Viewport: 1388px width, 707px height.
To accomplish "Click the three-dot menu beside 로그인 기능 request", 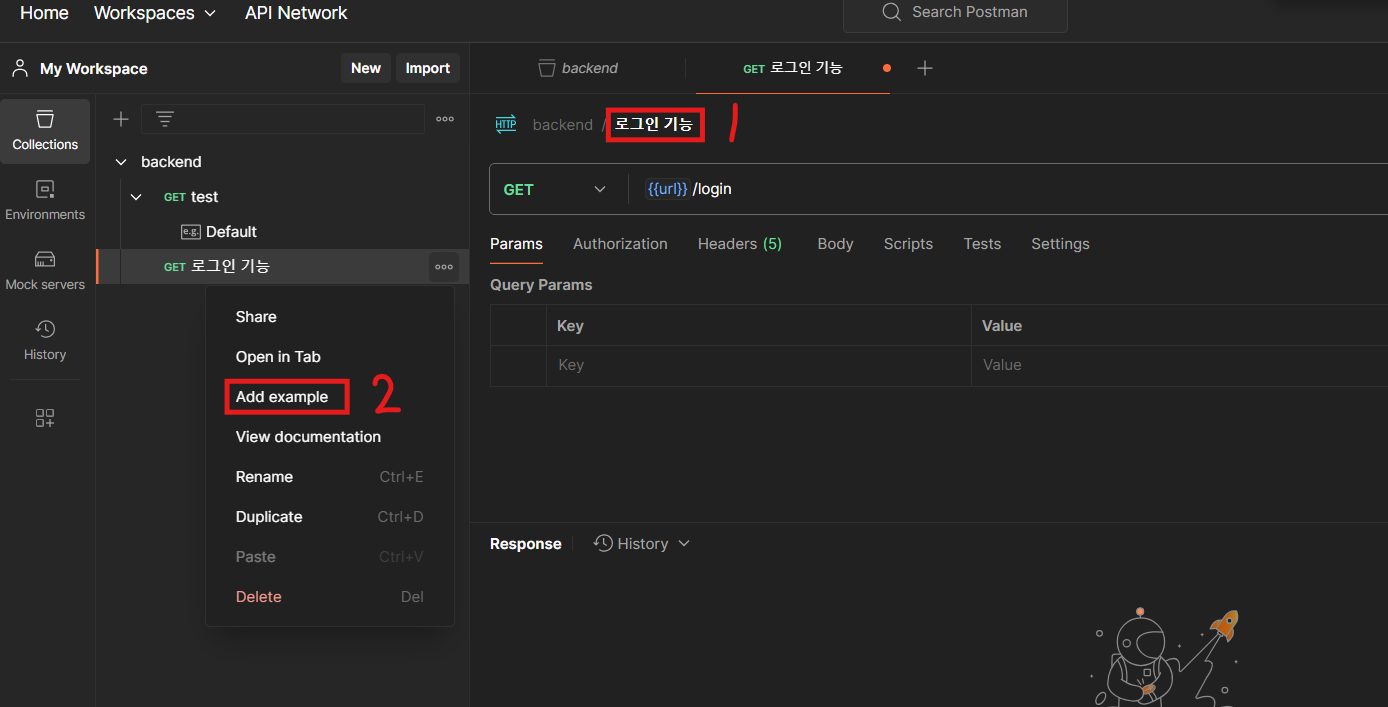I will 444,267.
